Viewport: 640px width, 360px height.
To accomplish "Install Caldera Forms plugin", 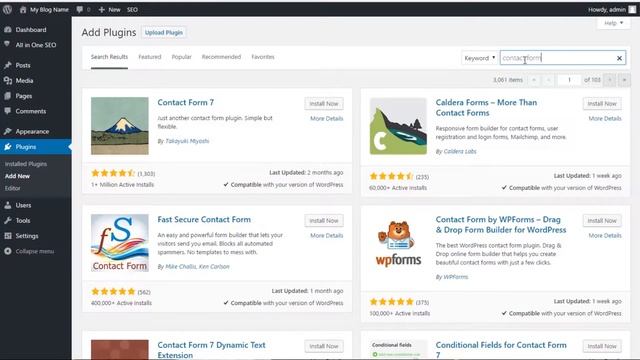I will tap(602, 104).
